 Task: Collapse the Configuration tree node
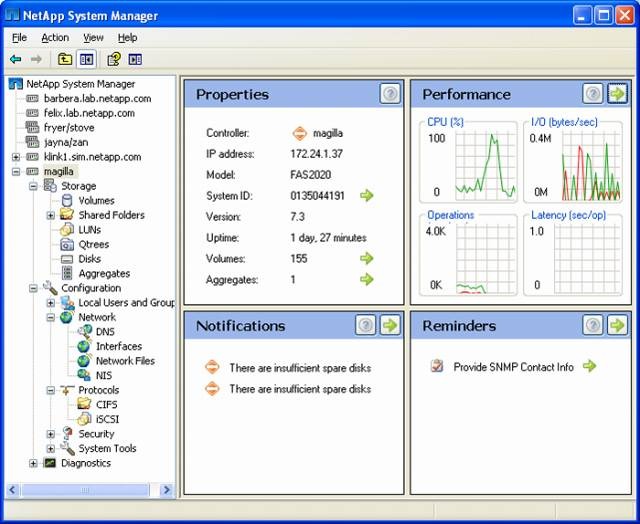click(33, 288)
